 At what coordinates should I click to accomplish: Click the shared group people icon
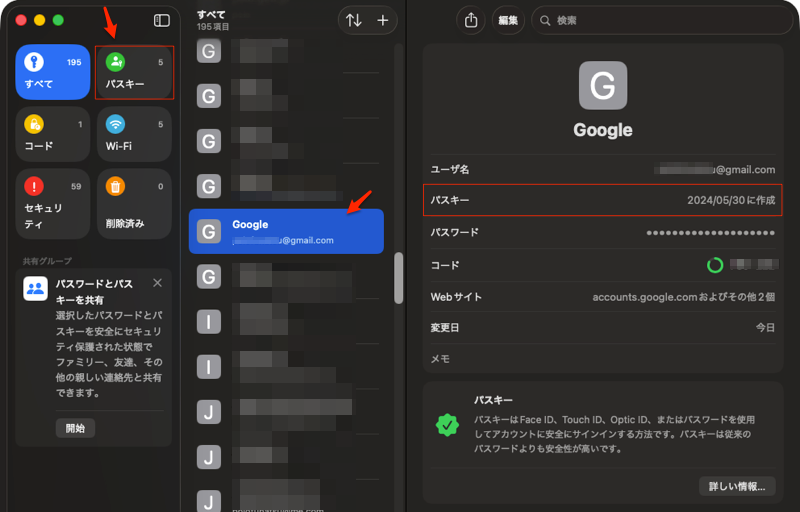(x=36, y=289)
